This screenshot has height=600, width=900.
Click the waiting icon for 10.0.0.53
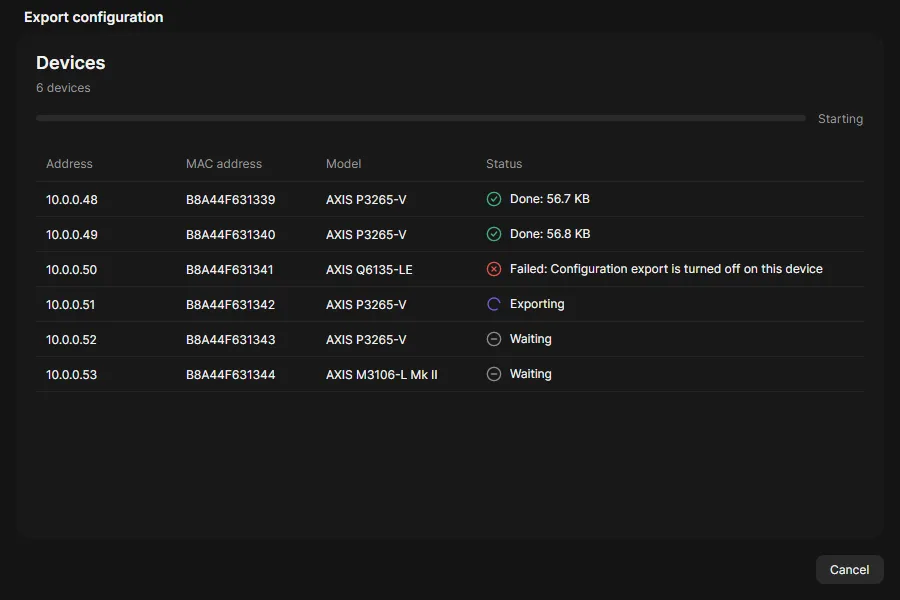point(494,374)
